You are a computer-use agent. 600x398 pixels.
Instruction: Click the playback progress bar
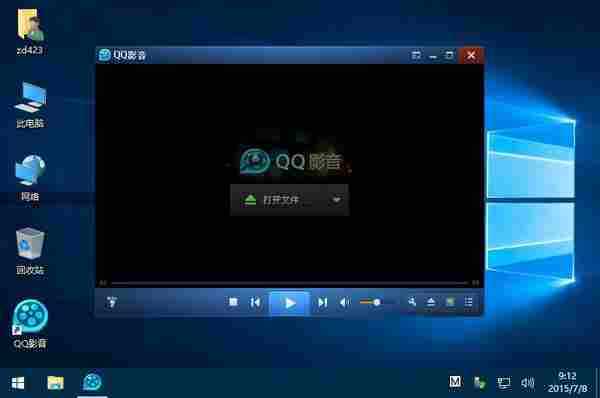(289, 283)
